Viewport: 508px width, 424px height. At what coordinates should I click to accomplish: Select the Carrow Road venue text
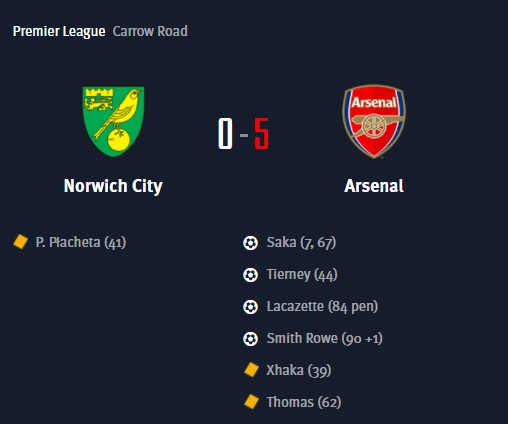[x=150, y=31]
